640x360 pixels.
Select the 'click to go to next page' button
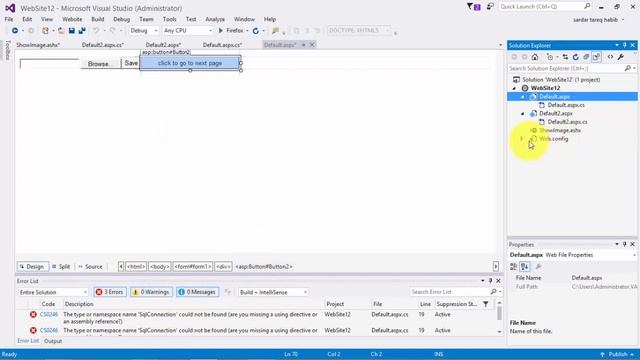[190, 63]
